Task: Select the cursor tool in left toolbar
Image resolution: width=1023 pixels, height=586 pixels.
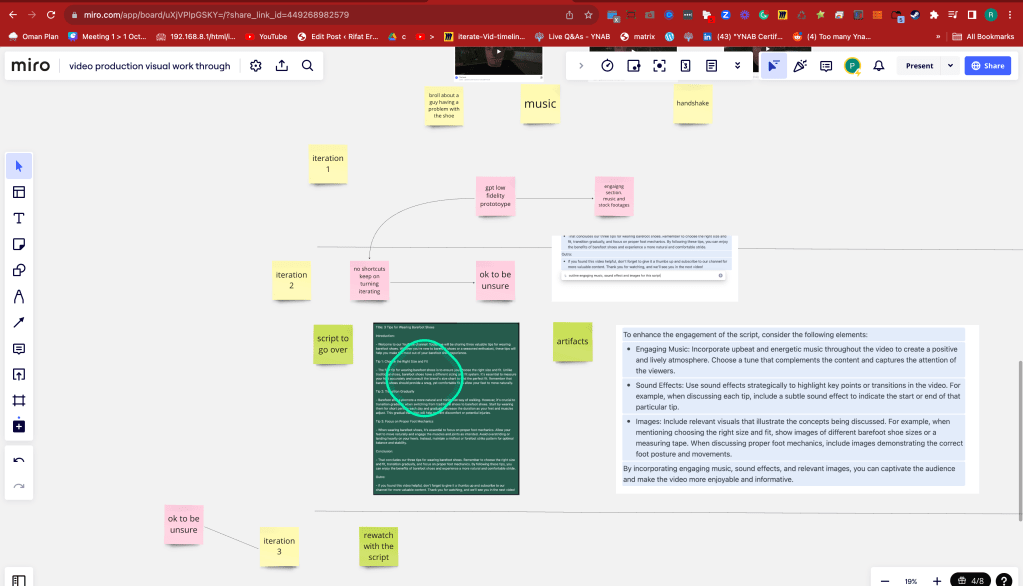Action: [19, 166]
